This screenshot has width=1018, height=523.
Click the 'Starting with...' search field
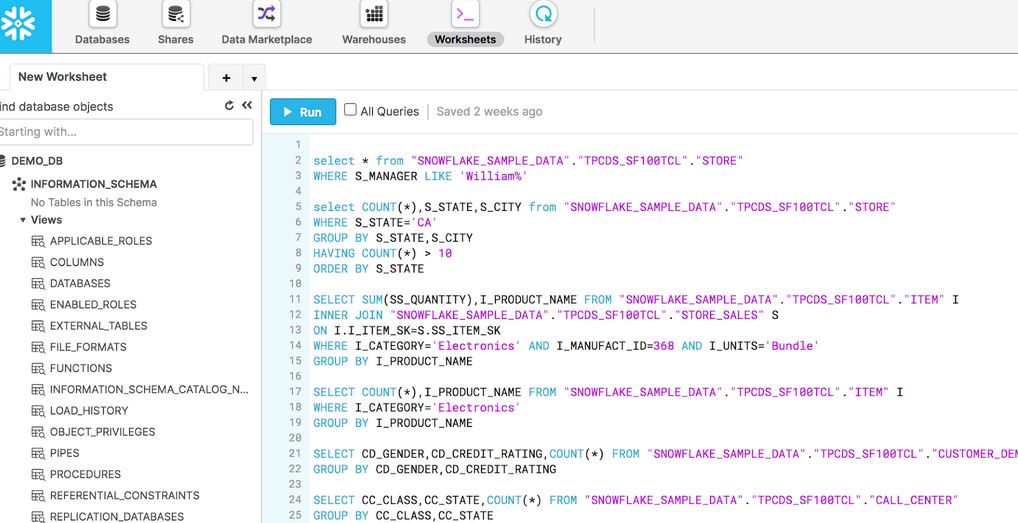click(x=125, y=132)
